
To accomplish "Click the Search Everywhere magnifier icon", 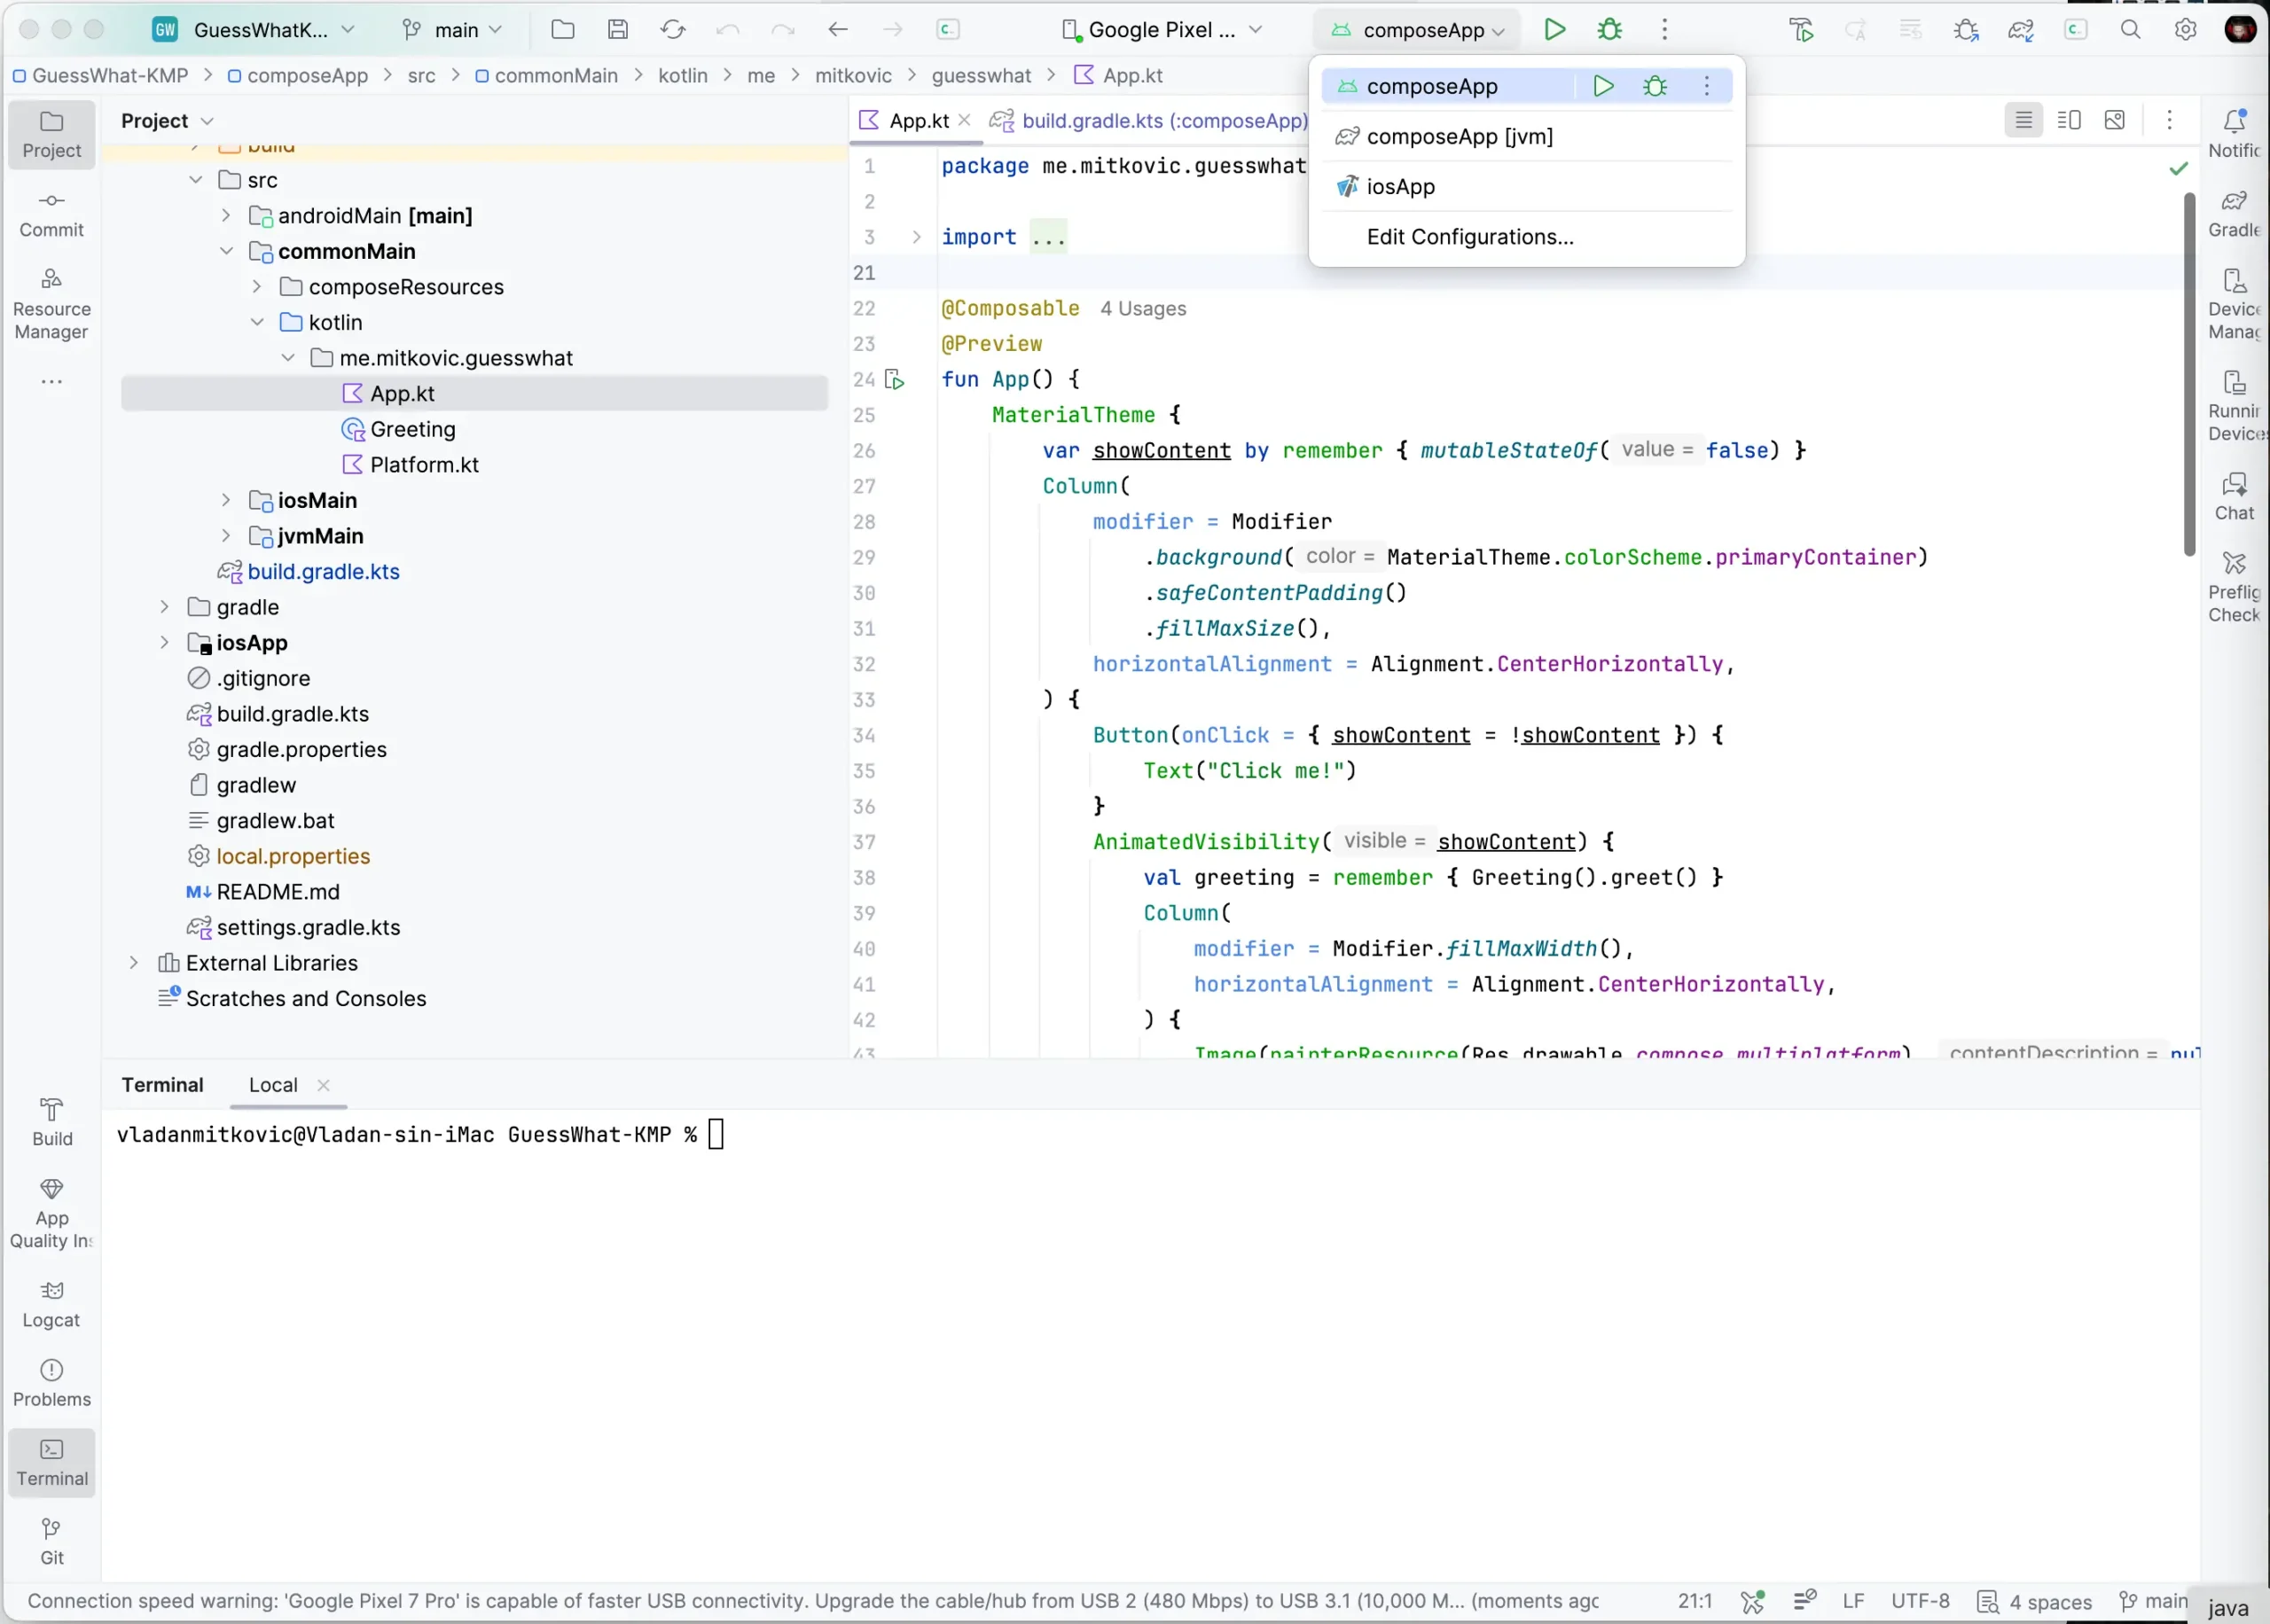I will point(2130,30).
